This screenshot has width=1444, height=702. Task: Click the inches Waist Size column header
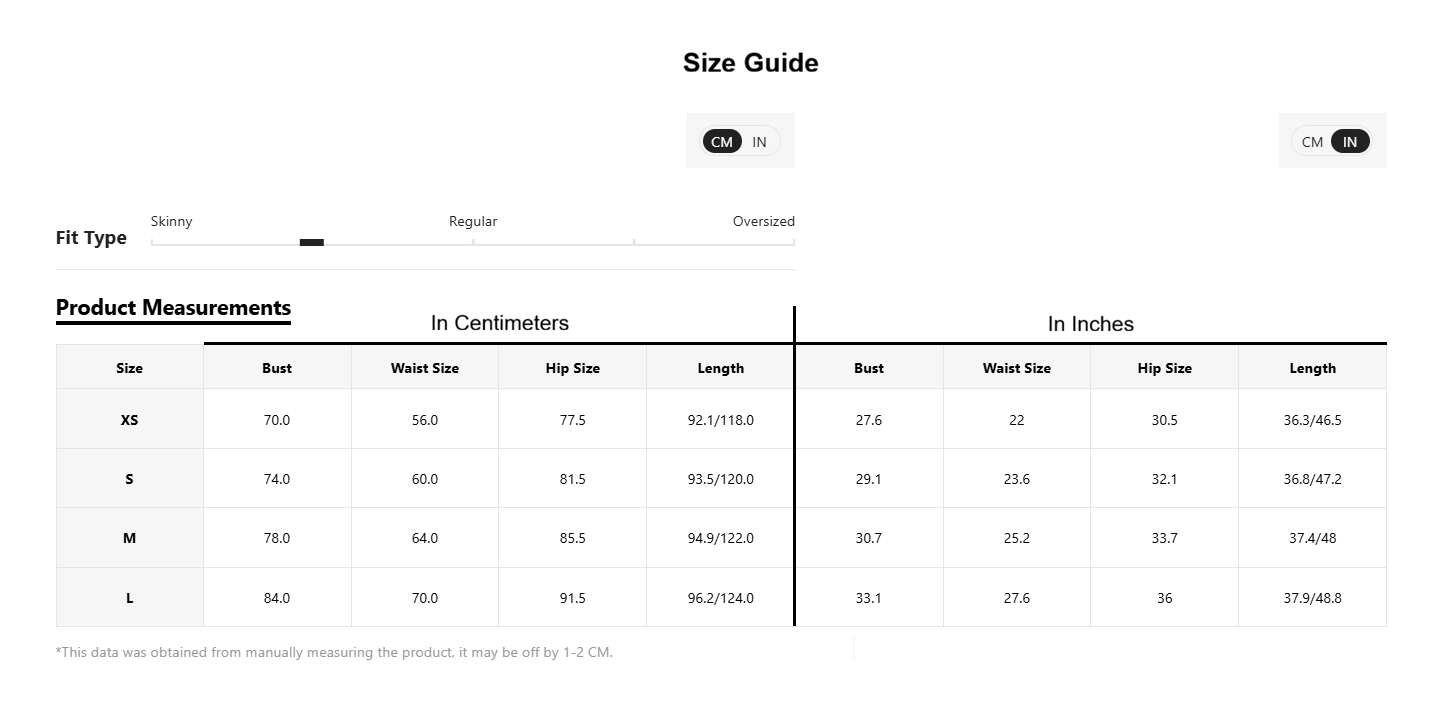point(1017,368)
